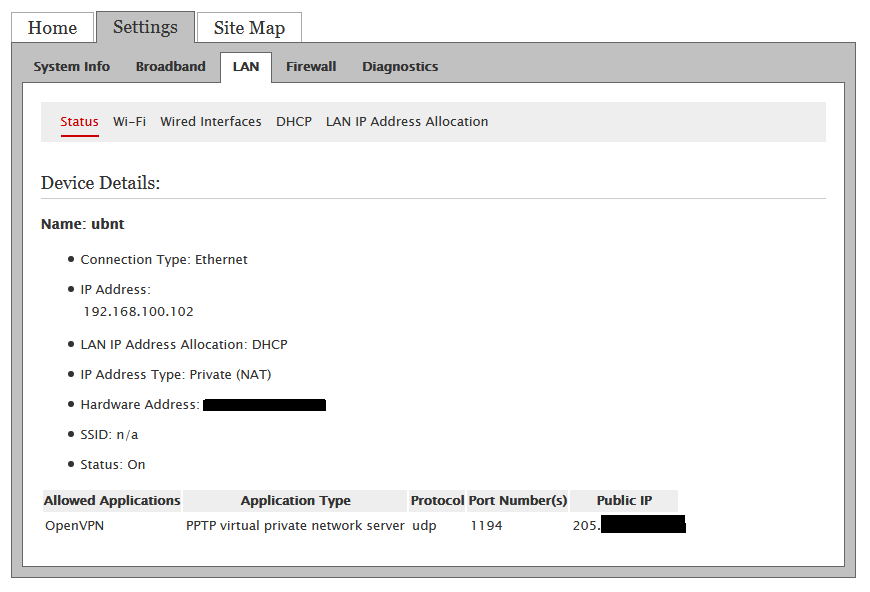The image size is (870, 592).
Task: Click the Allowed Applications column header
Action: pos(112,501)
